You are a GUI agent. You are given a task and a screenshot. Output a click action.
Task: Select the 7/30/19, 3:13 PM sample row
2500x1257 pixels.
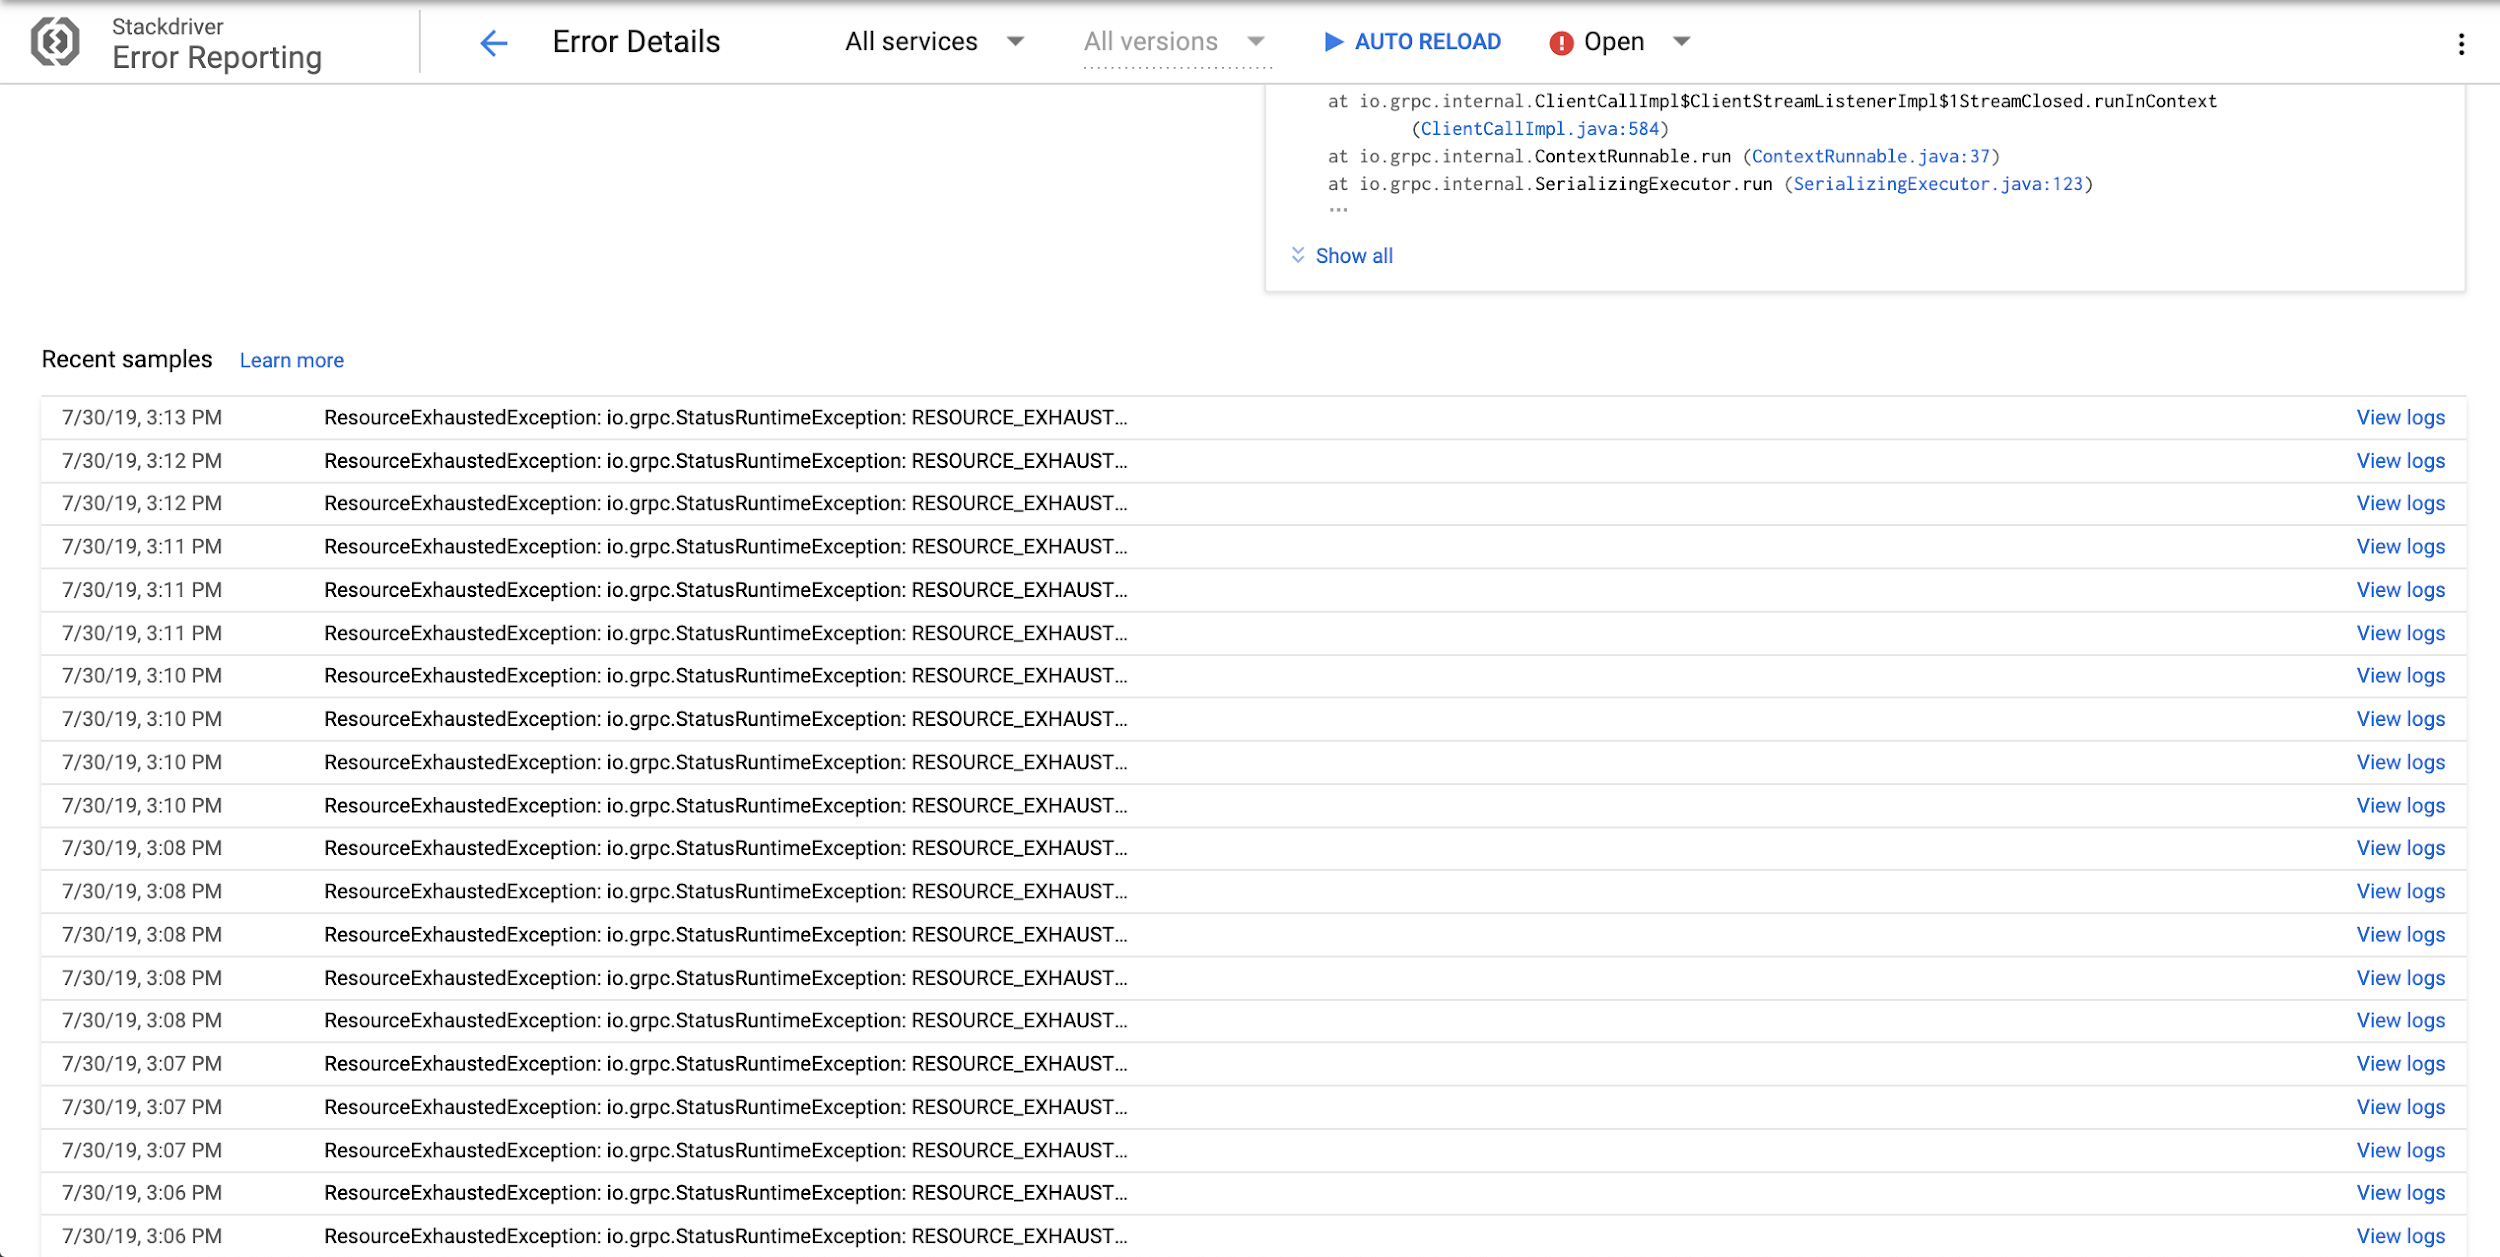coord(1253,418)
